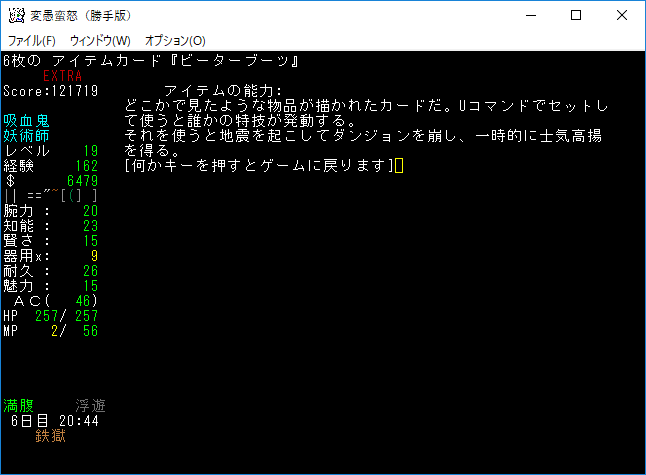Select the 吸血鬼 race label

pos(27,121)
